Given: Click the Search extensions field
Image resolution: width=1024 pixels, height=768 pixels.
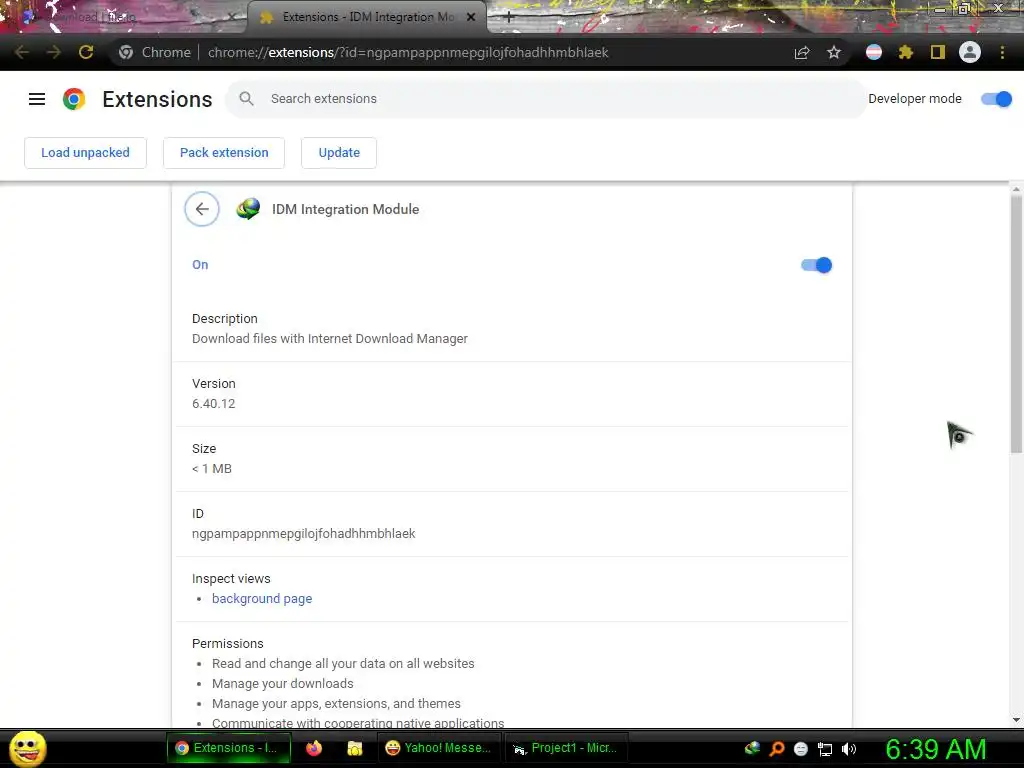Looking at the screenshot, I should pyautogui.click(x=546, y=99).
